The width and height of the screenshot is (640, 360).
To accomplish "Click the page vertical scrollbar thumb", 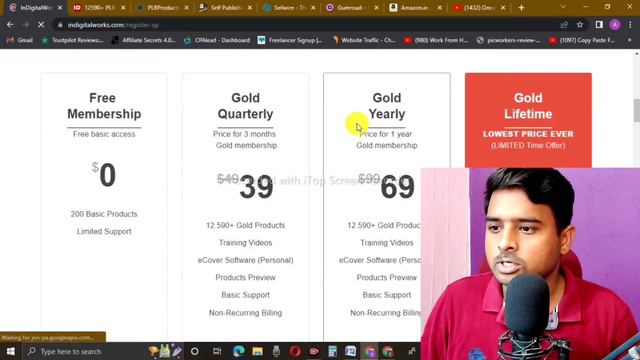I will pyautogui.click(x=636, y=110).
